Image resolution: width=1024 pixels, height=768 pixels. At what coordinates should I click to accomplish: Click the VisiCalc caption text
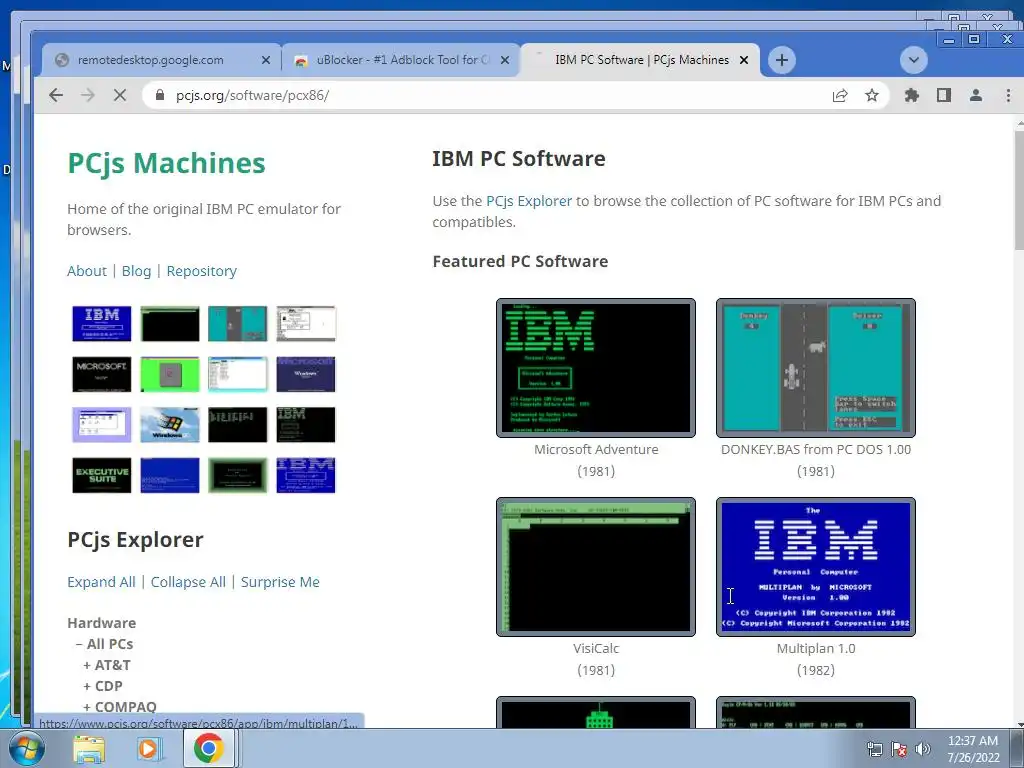[596, 648]
